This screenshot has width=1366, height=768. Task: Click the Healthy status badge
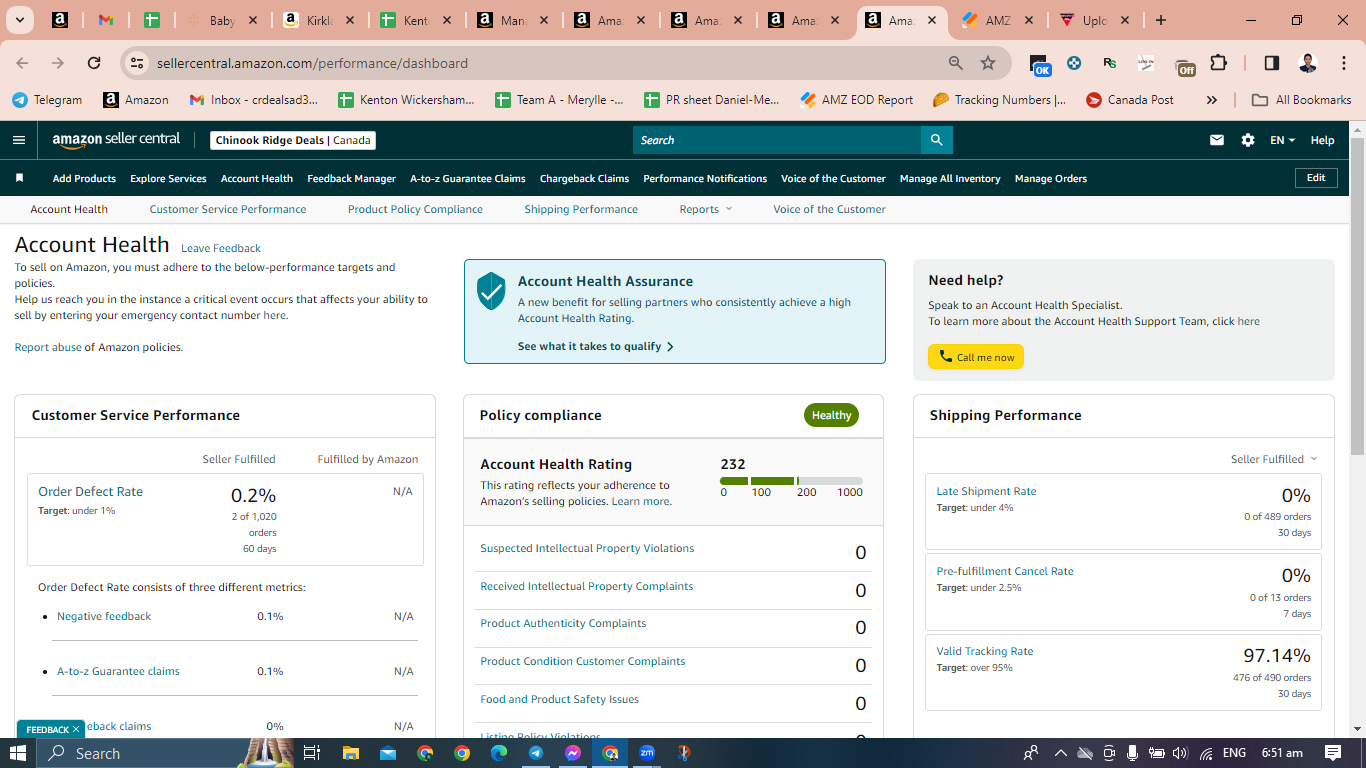(x=831, y=415)
